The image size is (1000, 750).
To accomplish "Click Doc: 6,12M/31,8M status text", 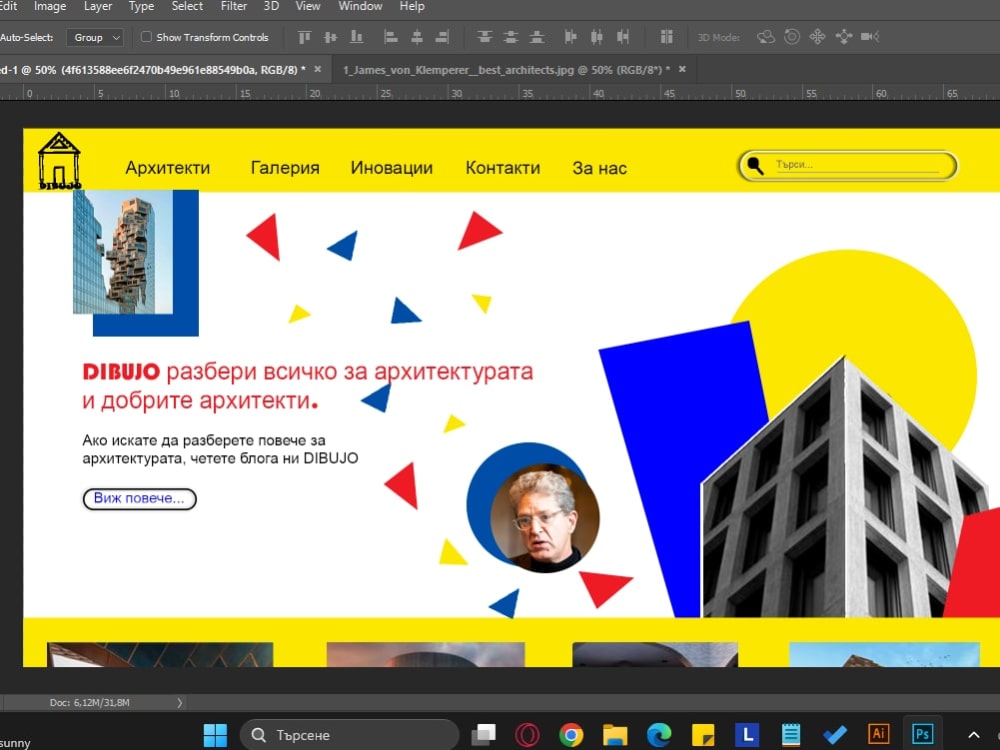I will (x=89, y=703).
